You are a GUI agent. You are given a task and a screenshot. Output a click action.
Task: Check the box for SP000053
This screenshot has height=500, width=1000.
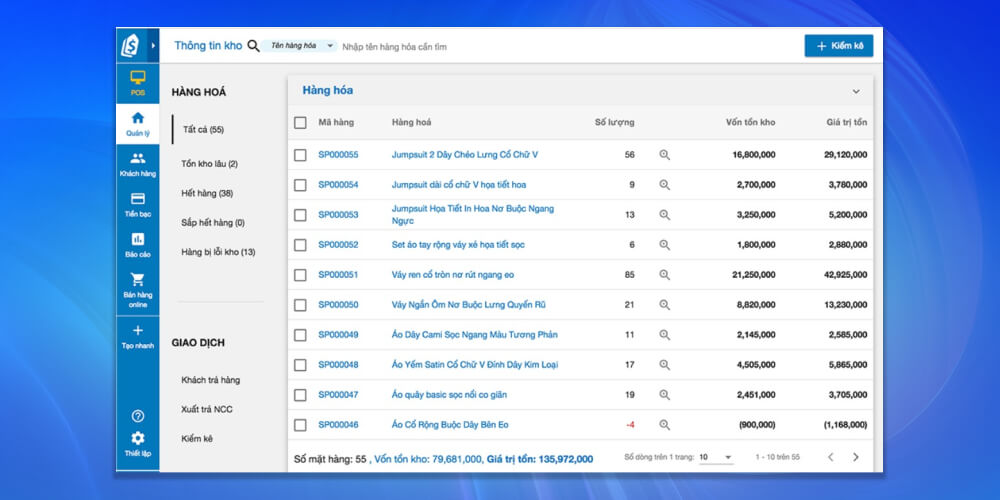coord(300,215)
